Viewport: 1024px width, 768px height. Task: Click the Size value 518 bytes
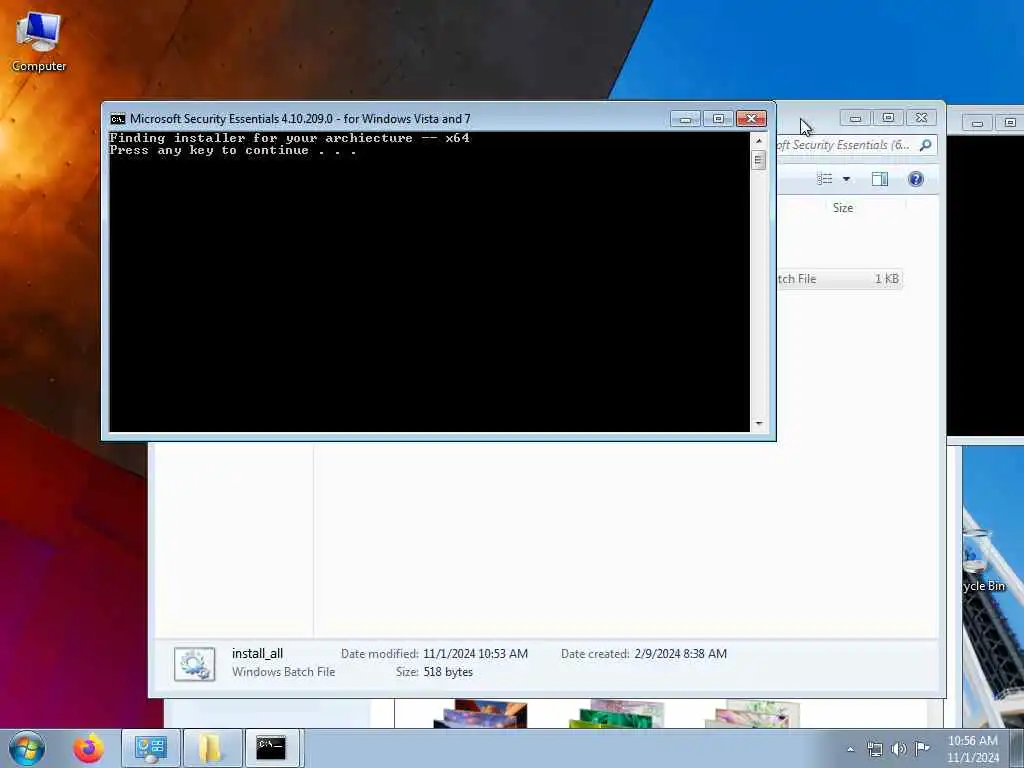pyautogui.click(x=448, y=672)
